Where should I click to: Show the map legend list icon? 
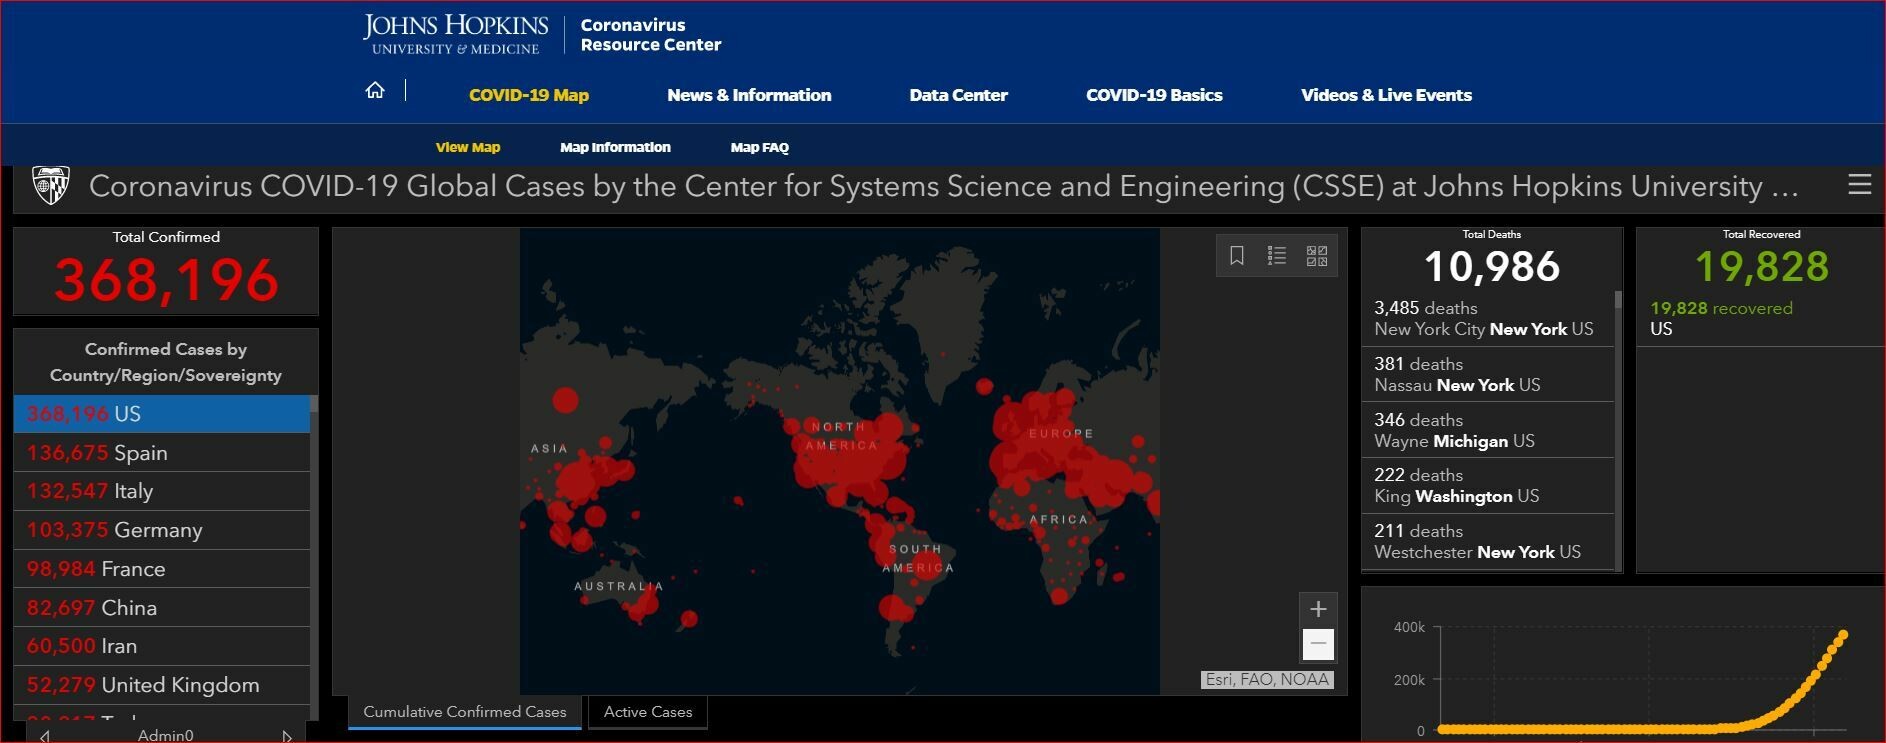point(1277,256)
